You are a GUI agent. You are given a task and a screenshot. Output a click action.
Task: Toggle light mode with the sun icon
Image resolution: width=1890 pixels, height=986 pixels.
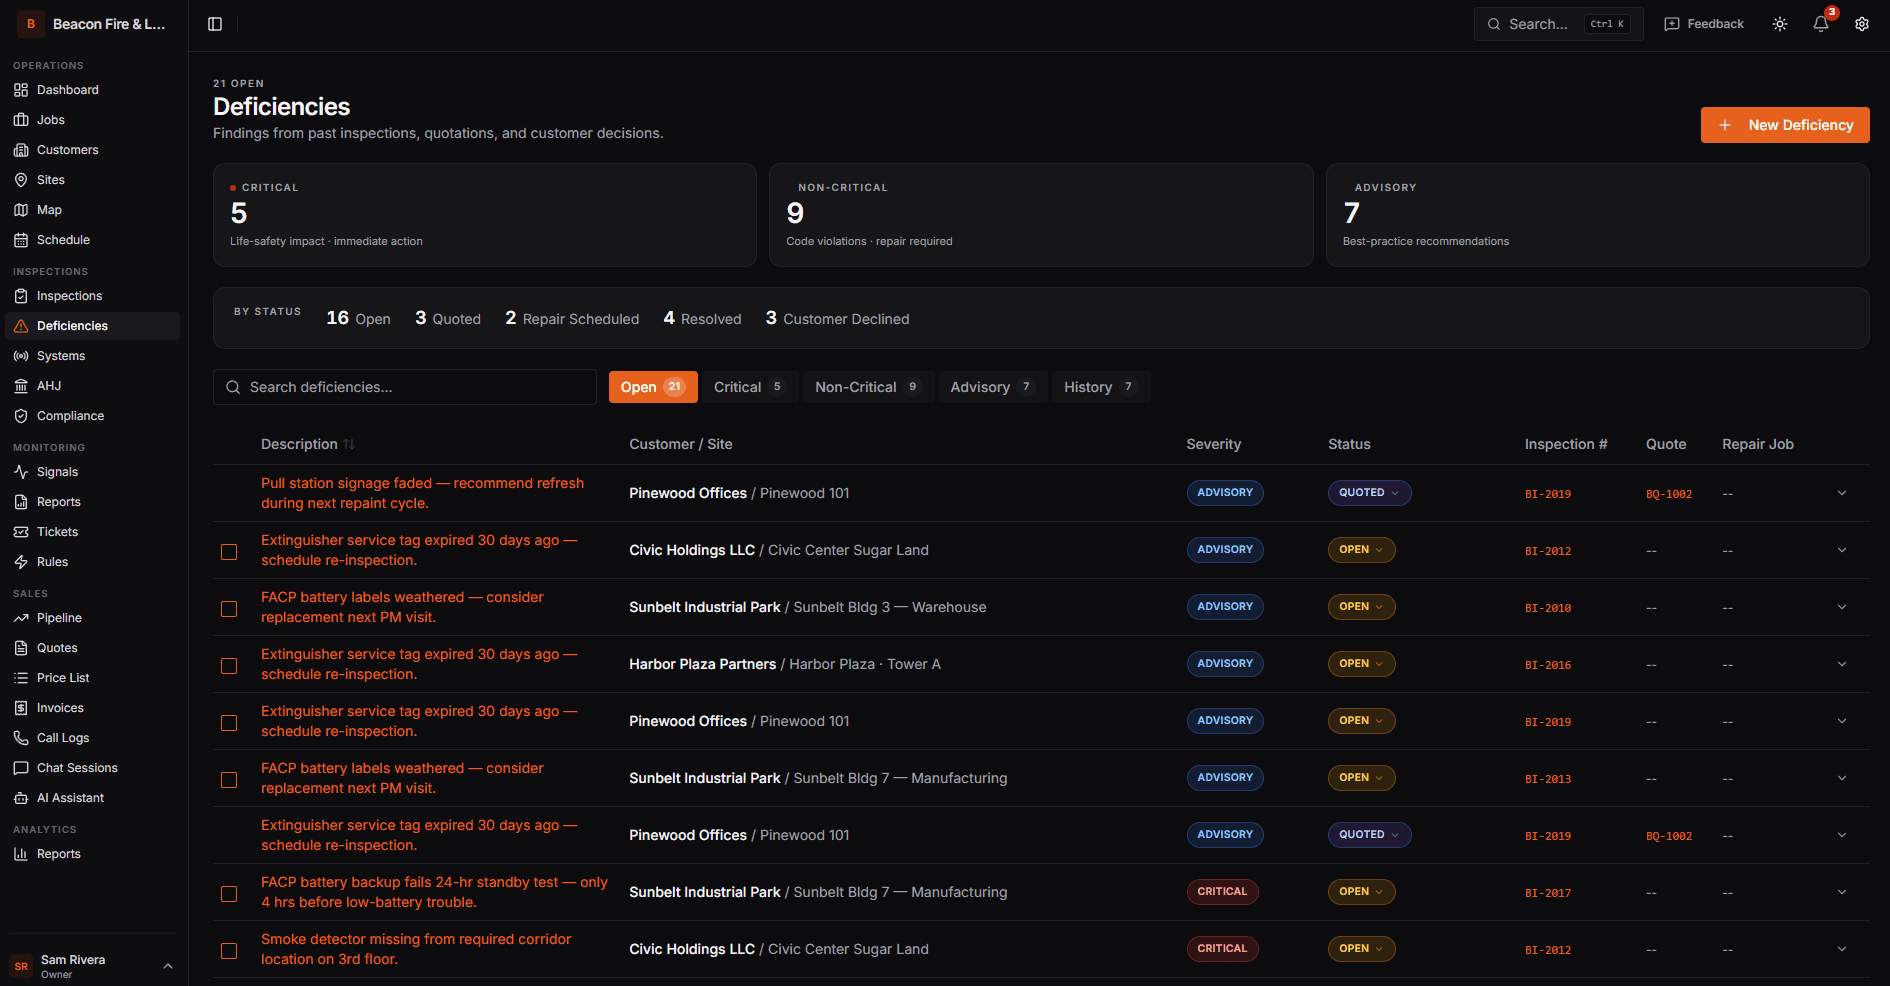1780,23
